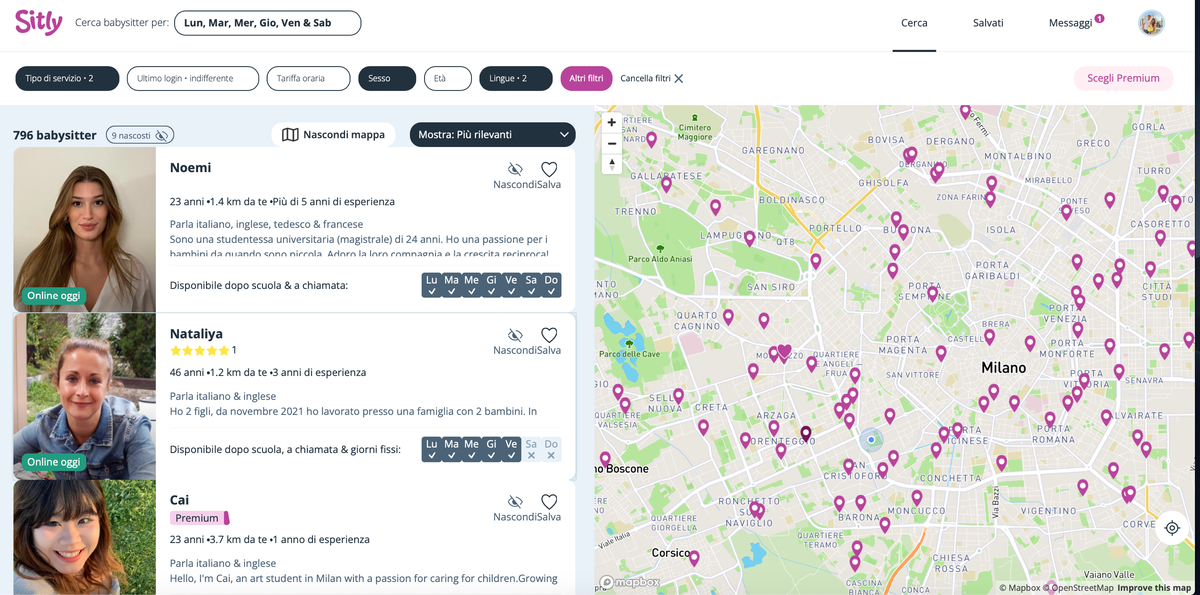Open the Messaggi tab
The width and height of the screenshot is (1200, 595).
[x=1070, y=23]
